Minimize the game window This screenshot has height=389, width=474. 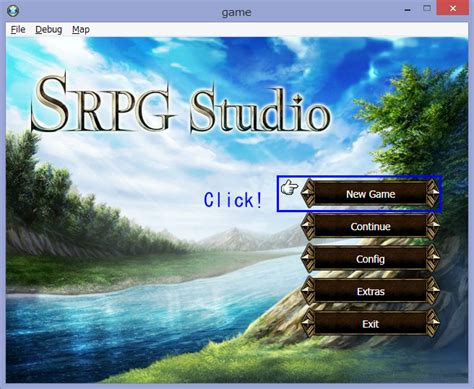pos(407,10)
